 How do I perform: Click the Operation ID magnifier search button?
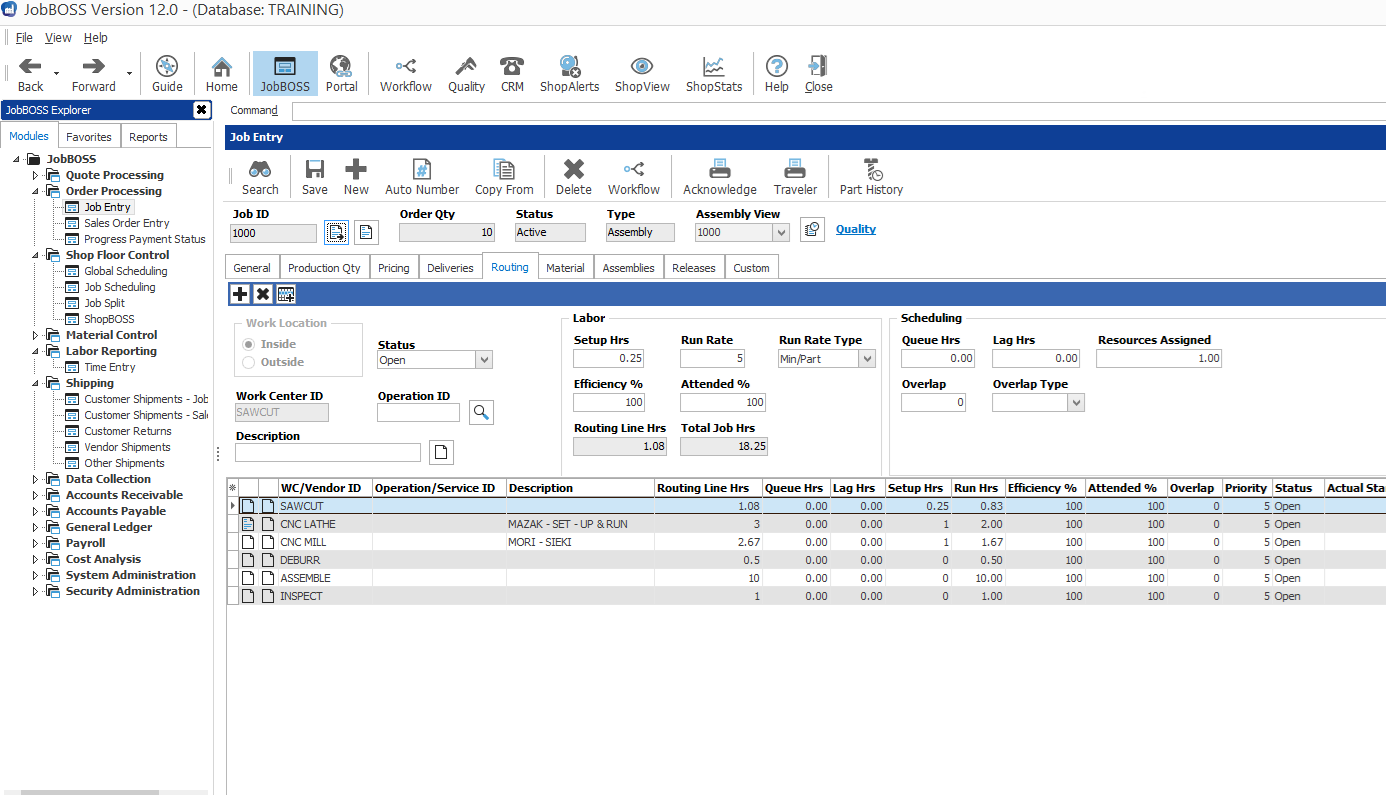[x=481, y=411]
